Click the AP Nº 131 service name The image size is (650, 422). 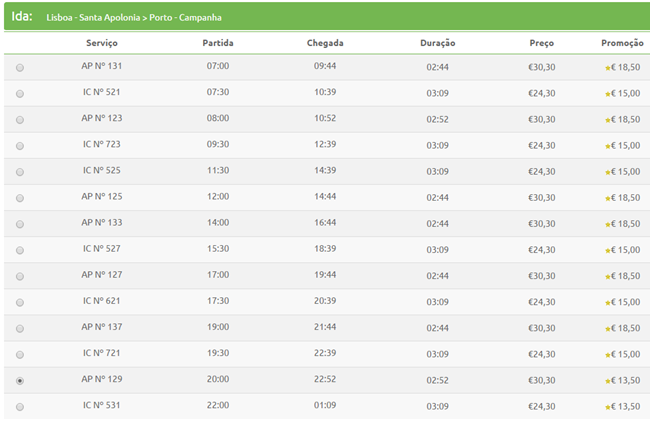point(102,66)
